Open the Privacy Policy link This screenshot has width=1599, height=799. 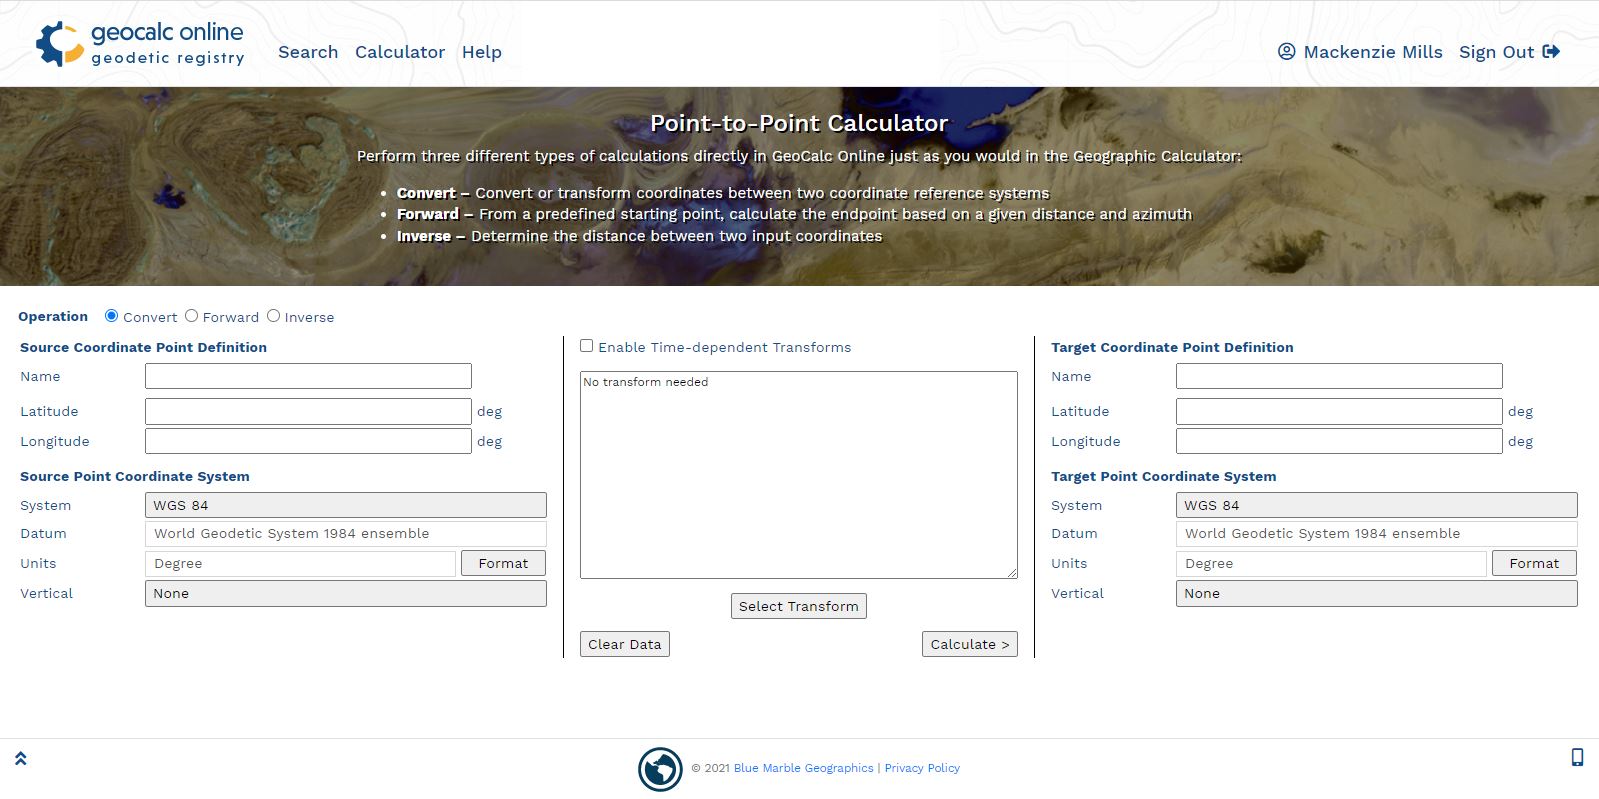point(922,768)
